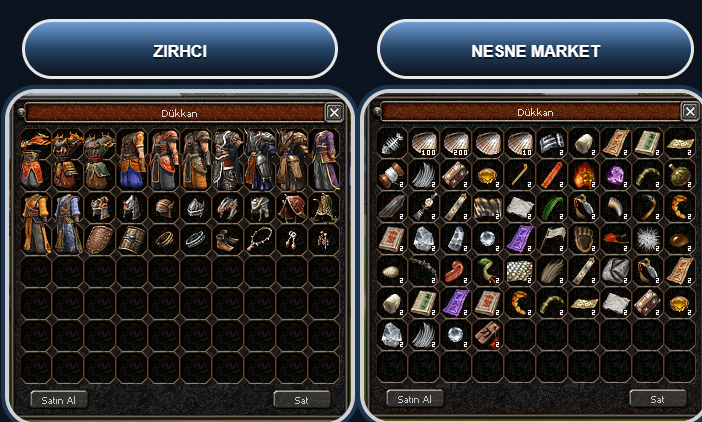Pick the clam shell stack labeled 200
The width and height of the screenshot is (702, 422).
pyautogui.click(x=456, y=143)
